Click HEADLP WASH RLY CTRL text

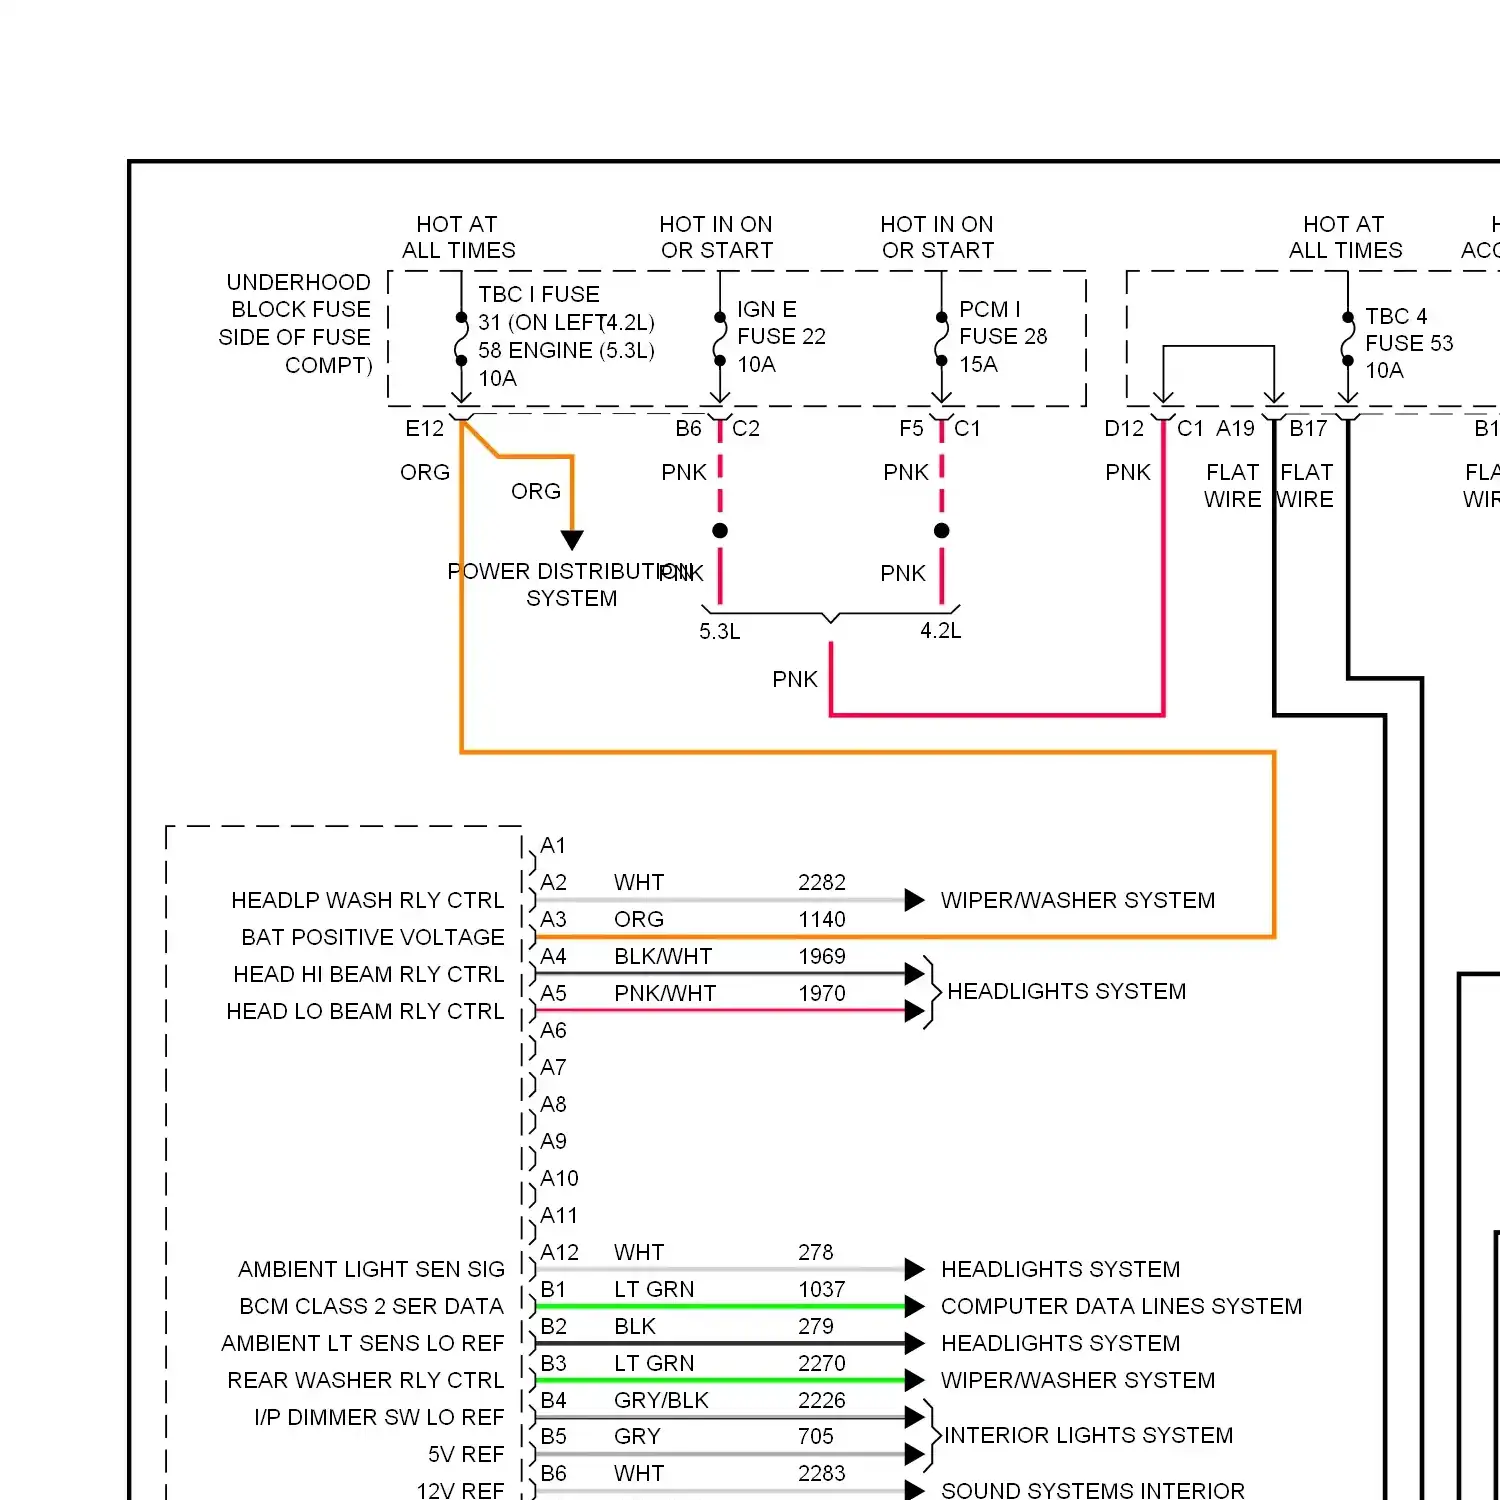point(368,900)
